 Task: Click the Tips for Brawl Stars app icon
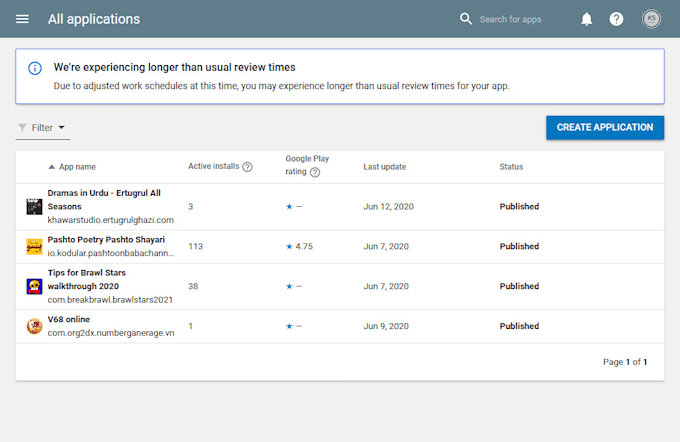(34, 286)
